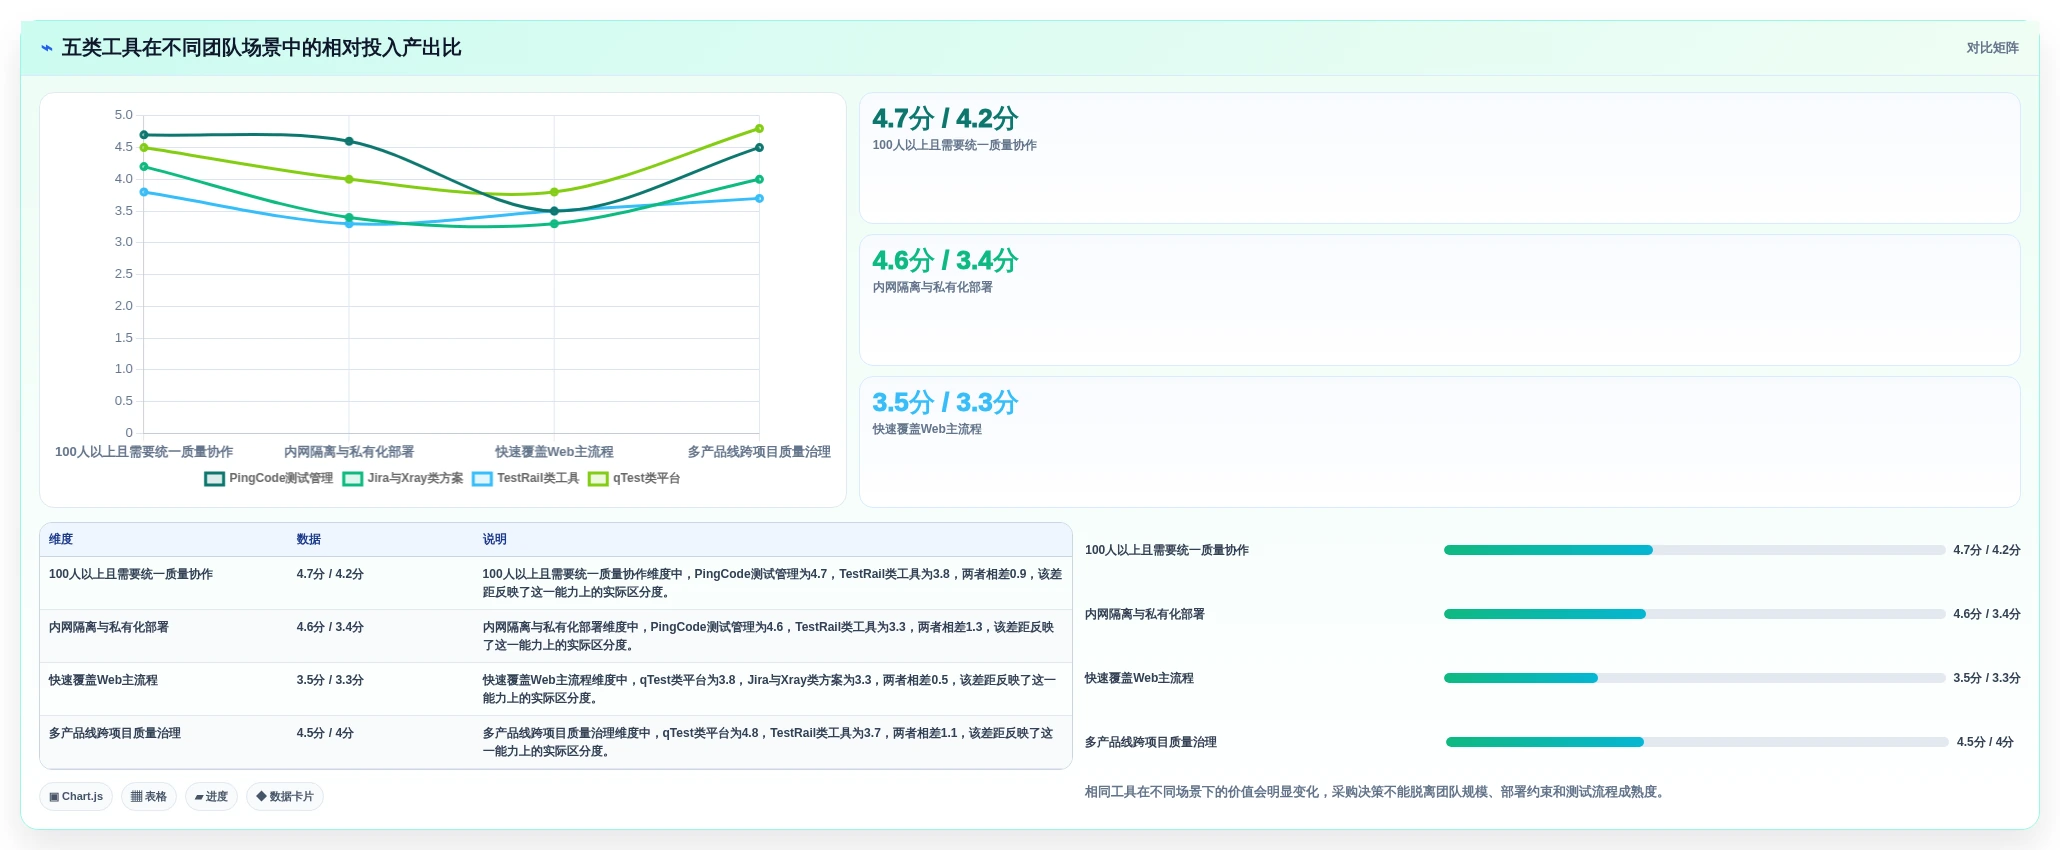The width and height of the screenshot is (2060, 850).
Task: Click the 表格 tag
Action: 149,797
